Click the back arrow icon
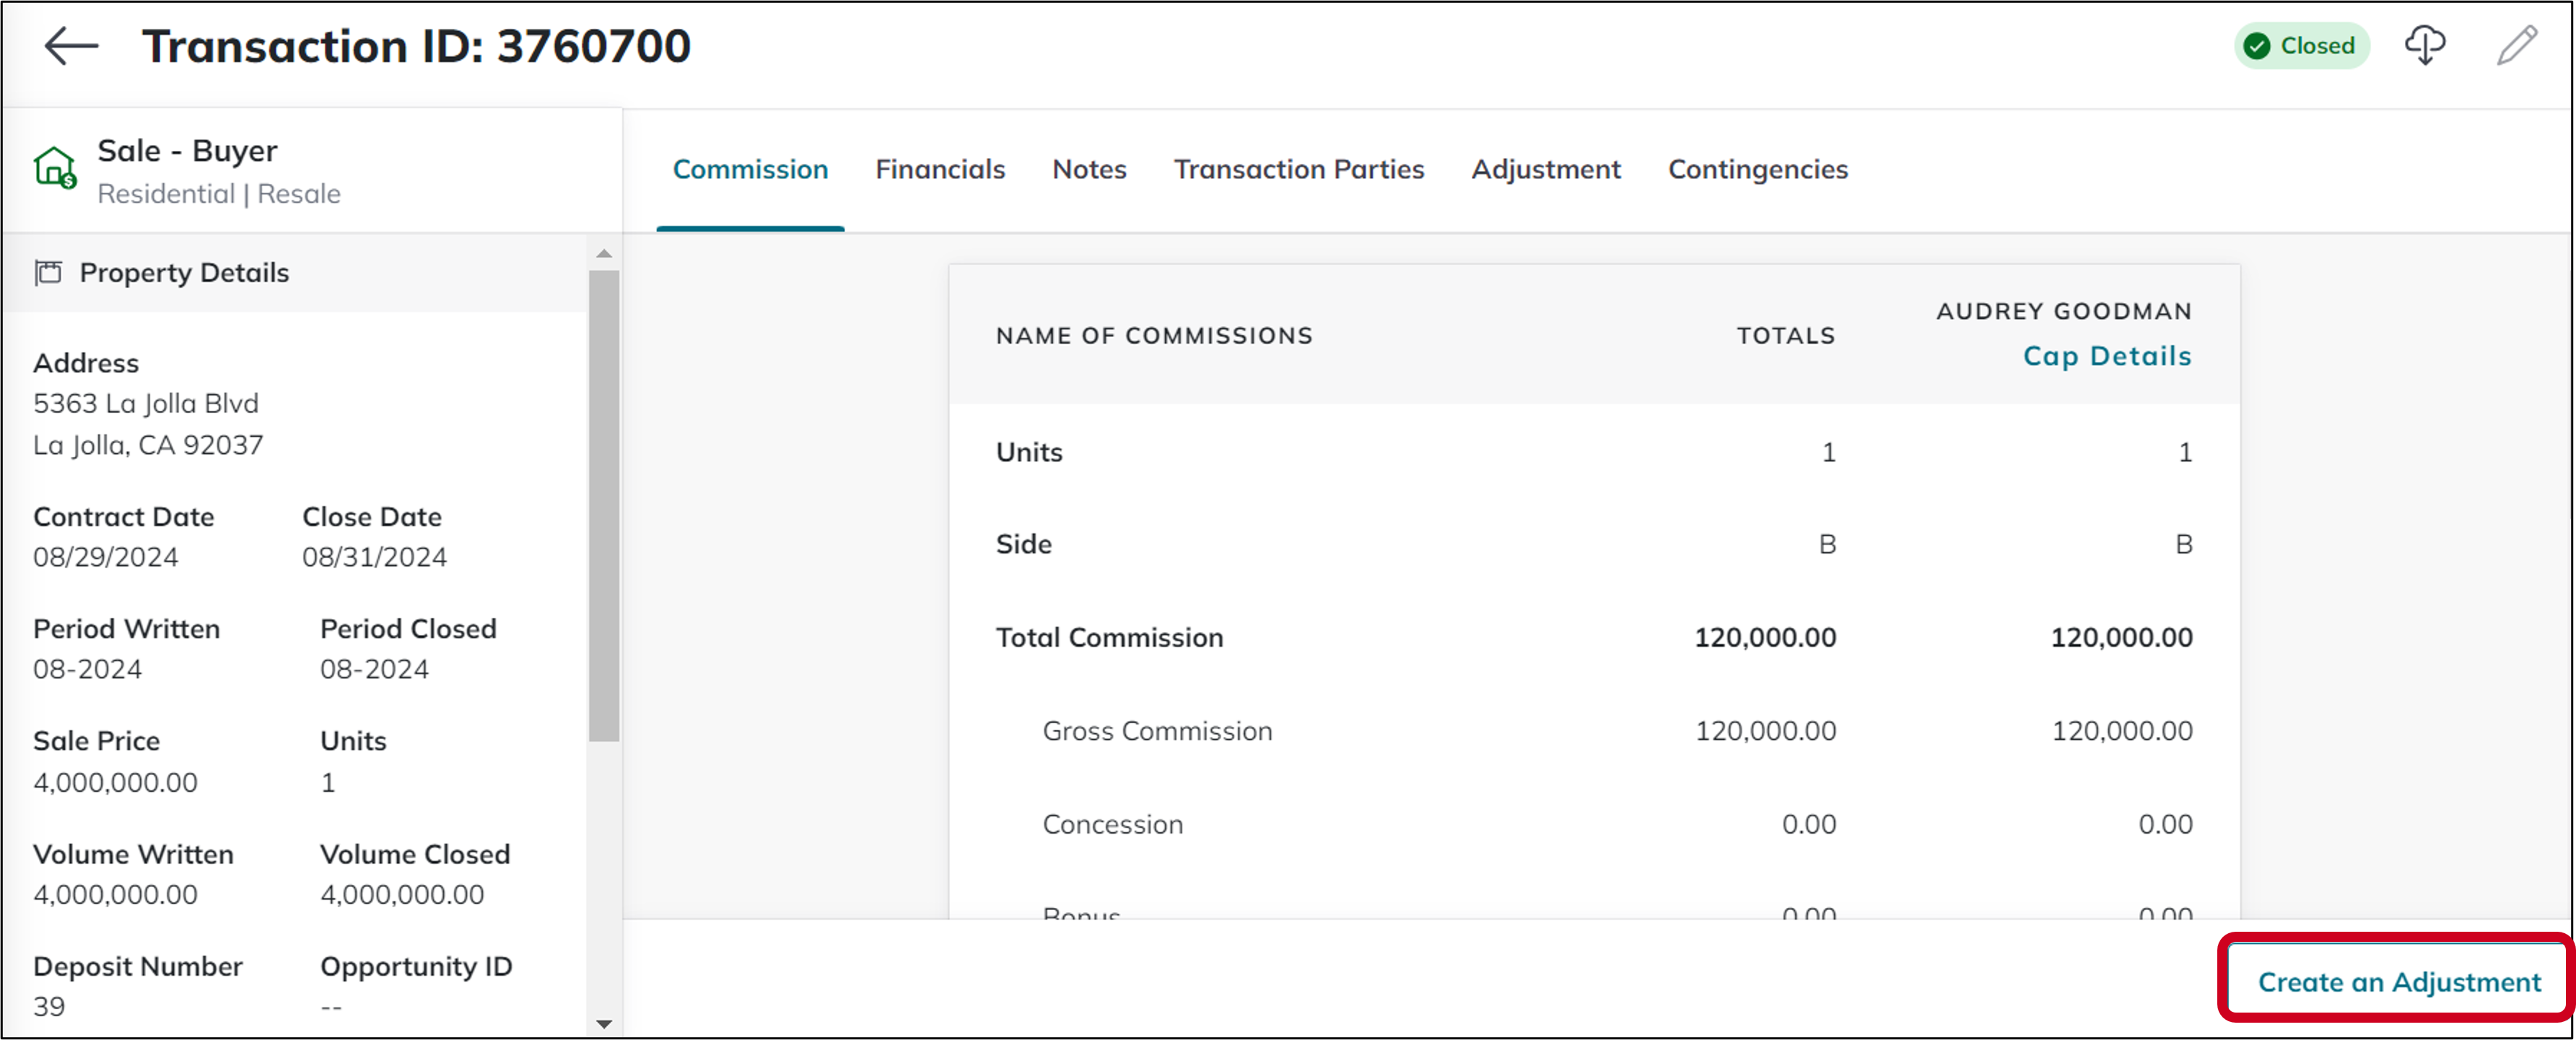Screen dimensions: 2576x1040 (x=71, y=46)
